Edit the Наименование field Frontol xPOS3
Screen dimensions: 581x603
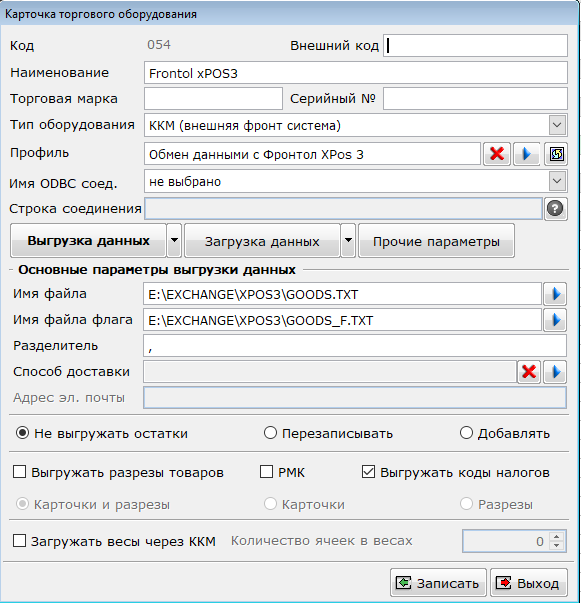pyautogui.click(x=356, y=73)
